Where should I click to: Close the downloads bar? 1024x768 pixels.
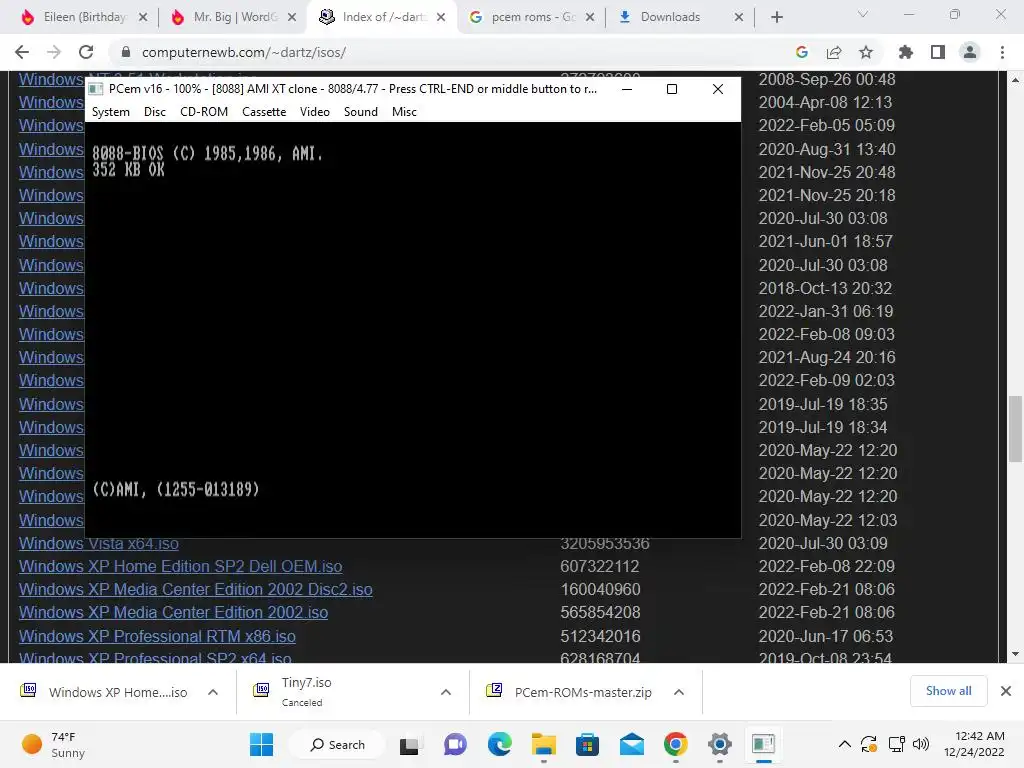[1006, 691]
